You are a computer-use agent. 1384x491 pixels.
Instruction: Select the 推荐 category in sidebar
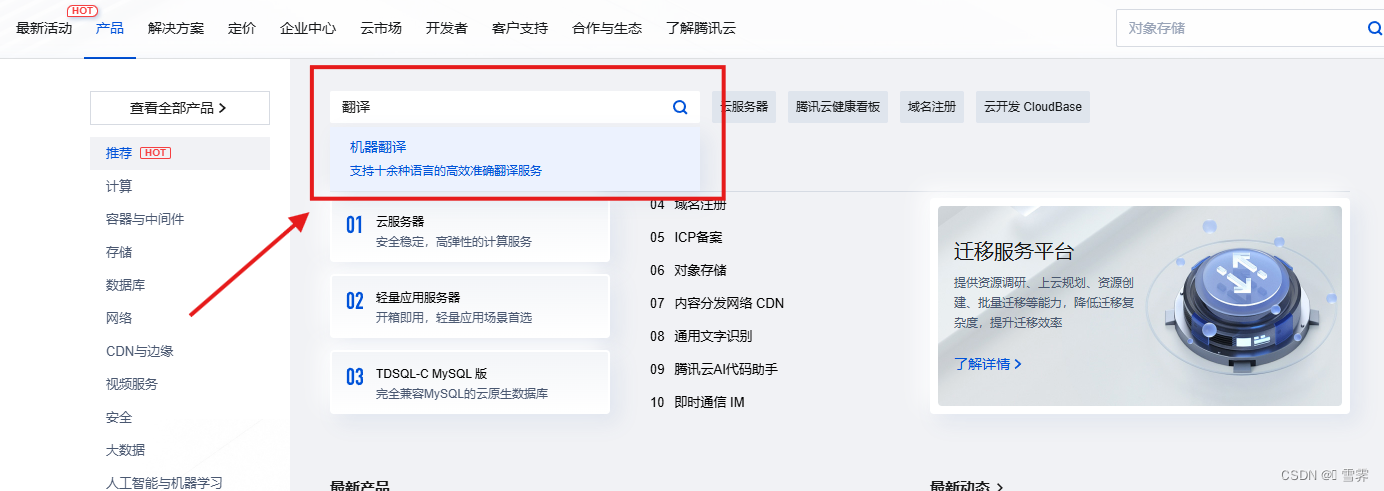pyautogui.click(x=180, y=153)
